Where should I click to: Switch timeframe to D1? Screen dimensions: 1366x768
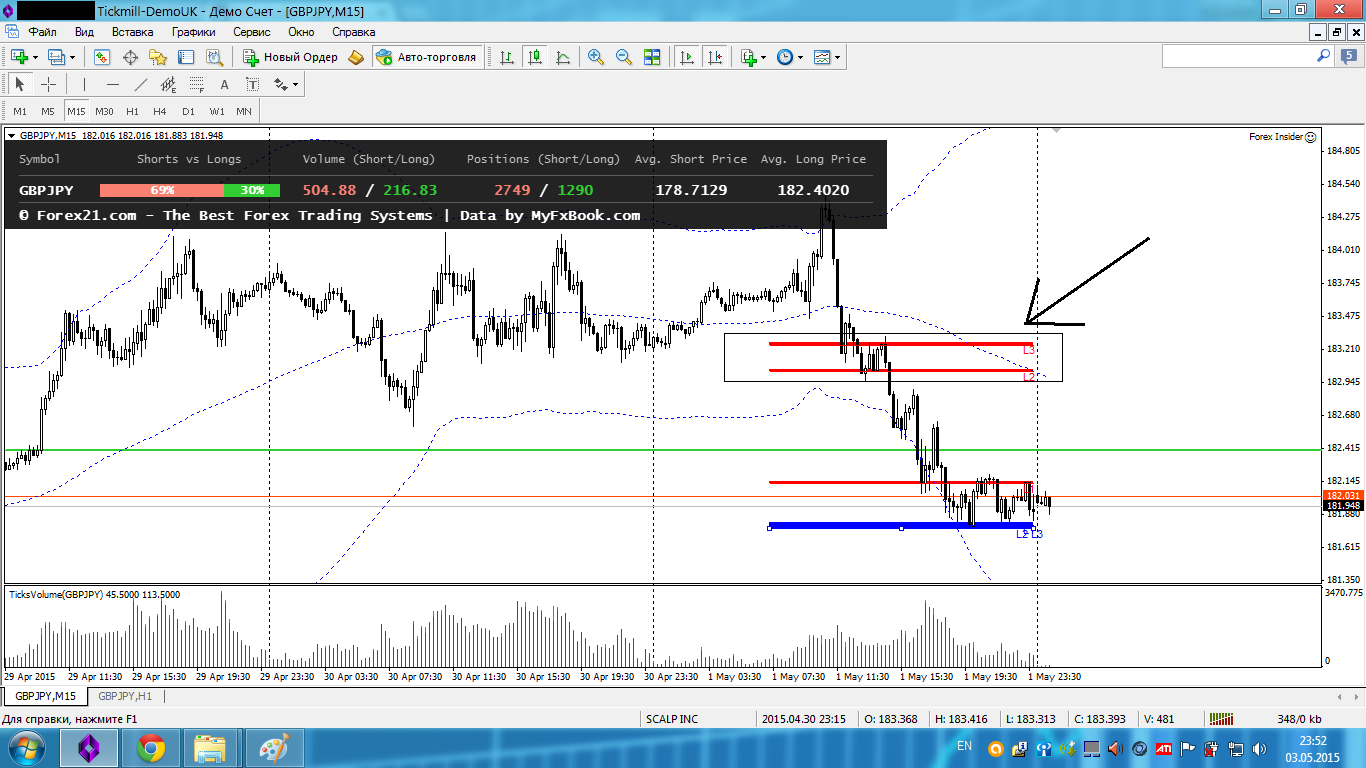click(x=188, y=111)
